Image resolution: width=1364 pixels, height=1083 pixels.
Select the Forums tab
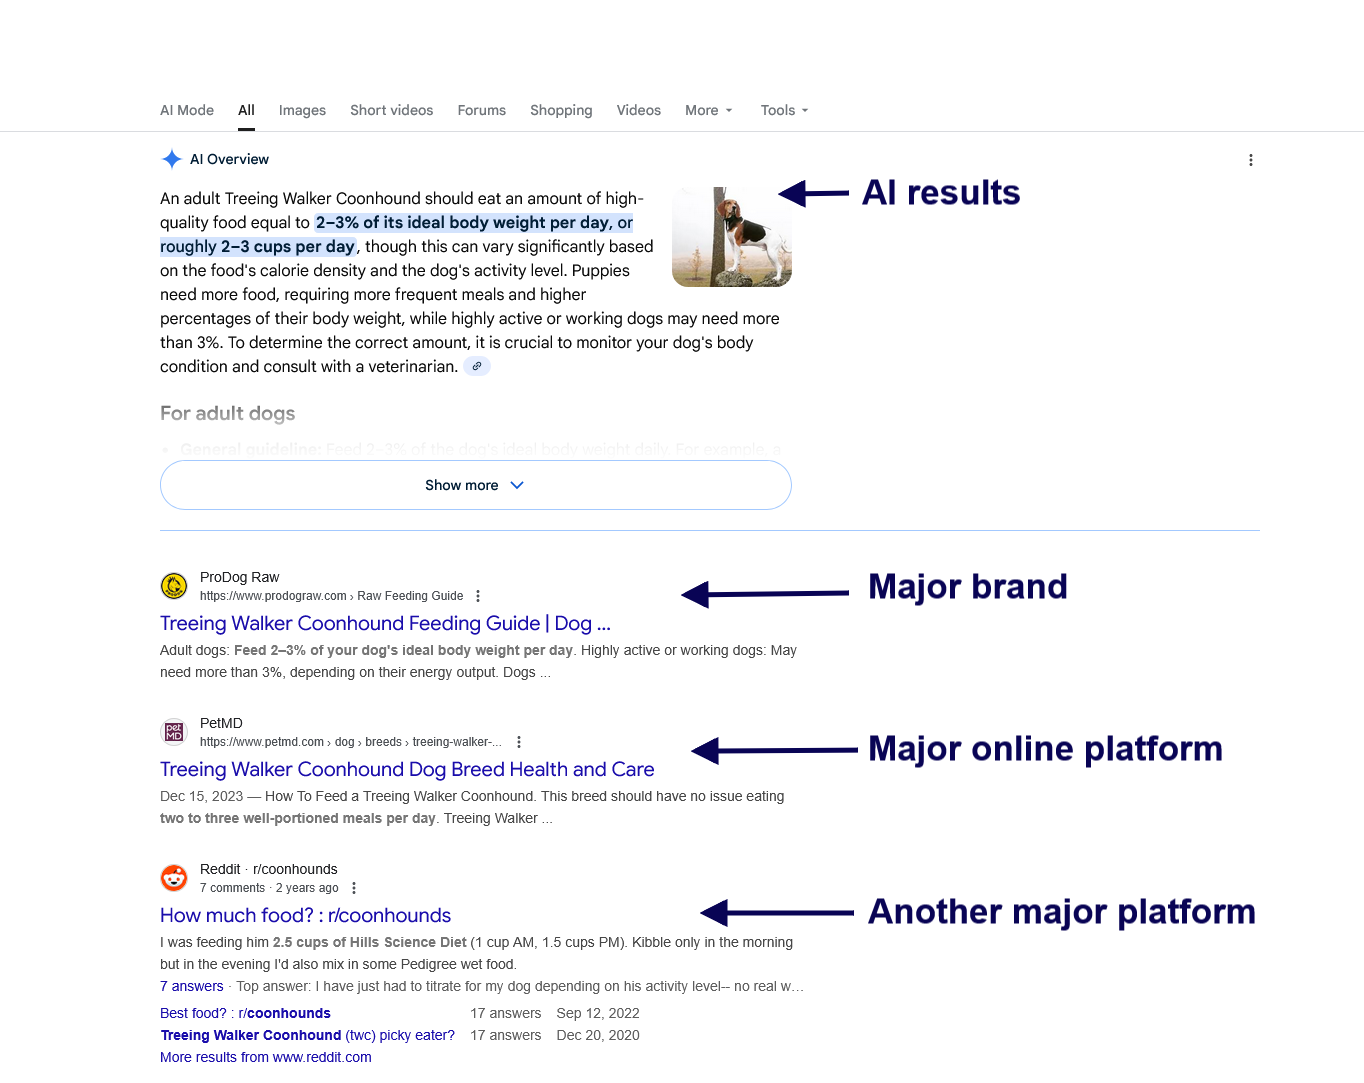(x=481, y=110)
